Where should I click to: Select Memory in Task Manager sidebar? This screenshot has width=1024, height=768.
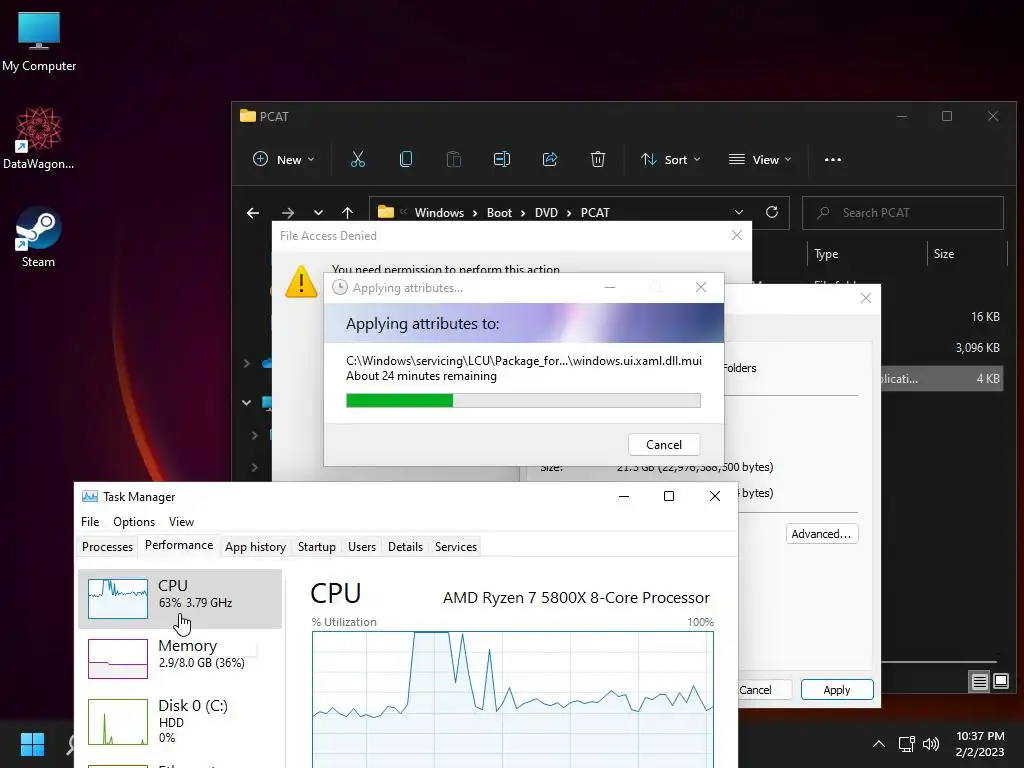[x=180, y=658]
